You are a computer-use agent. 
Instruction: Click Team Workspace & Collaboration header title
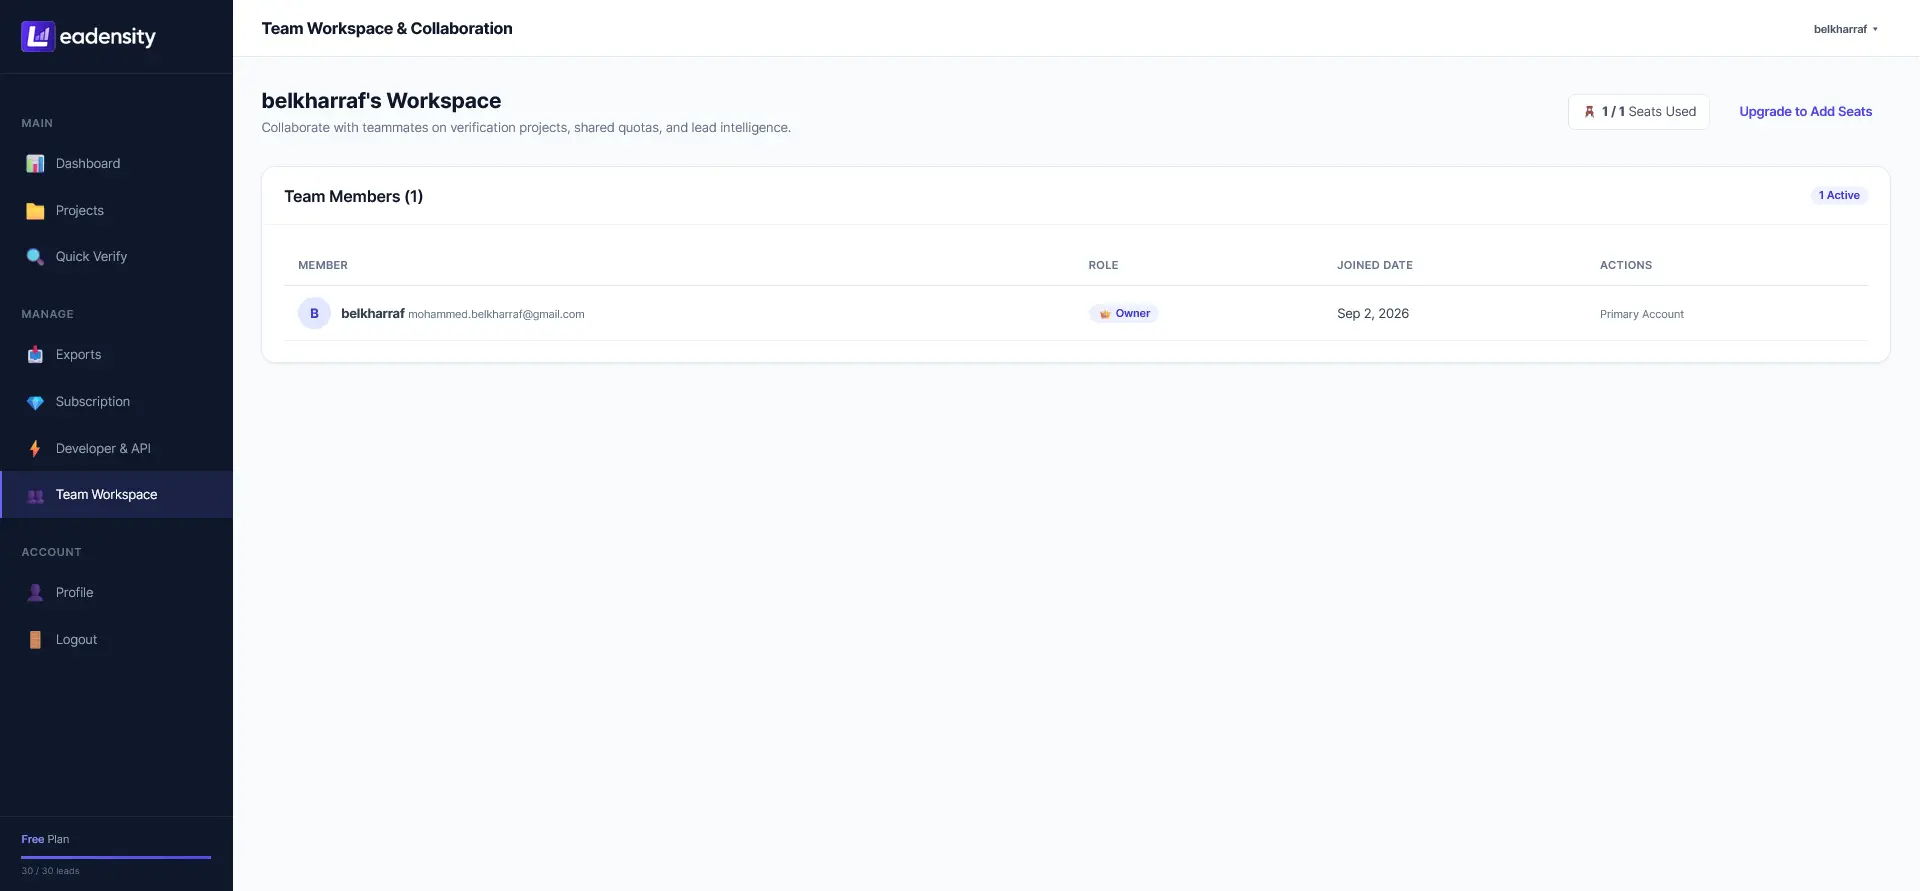tap(387, 29)
